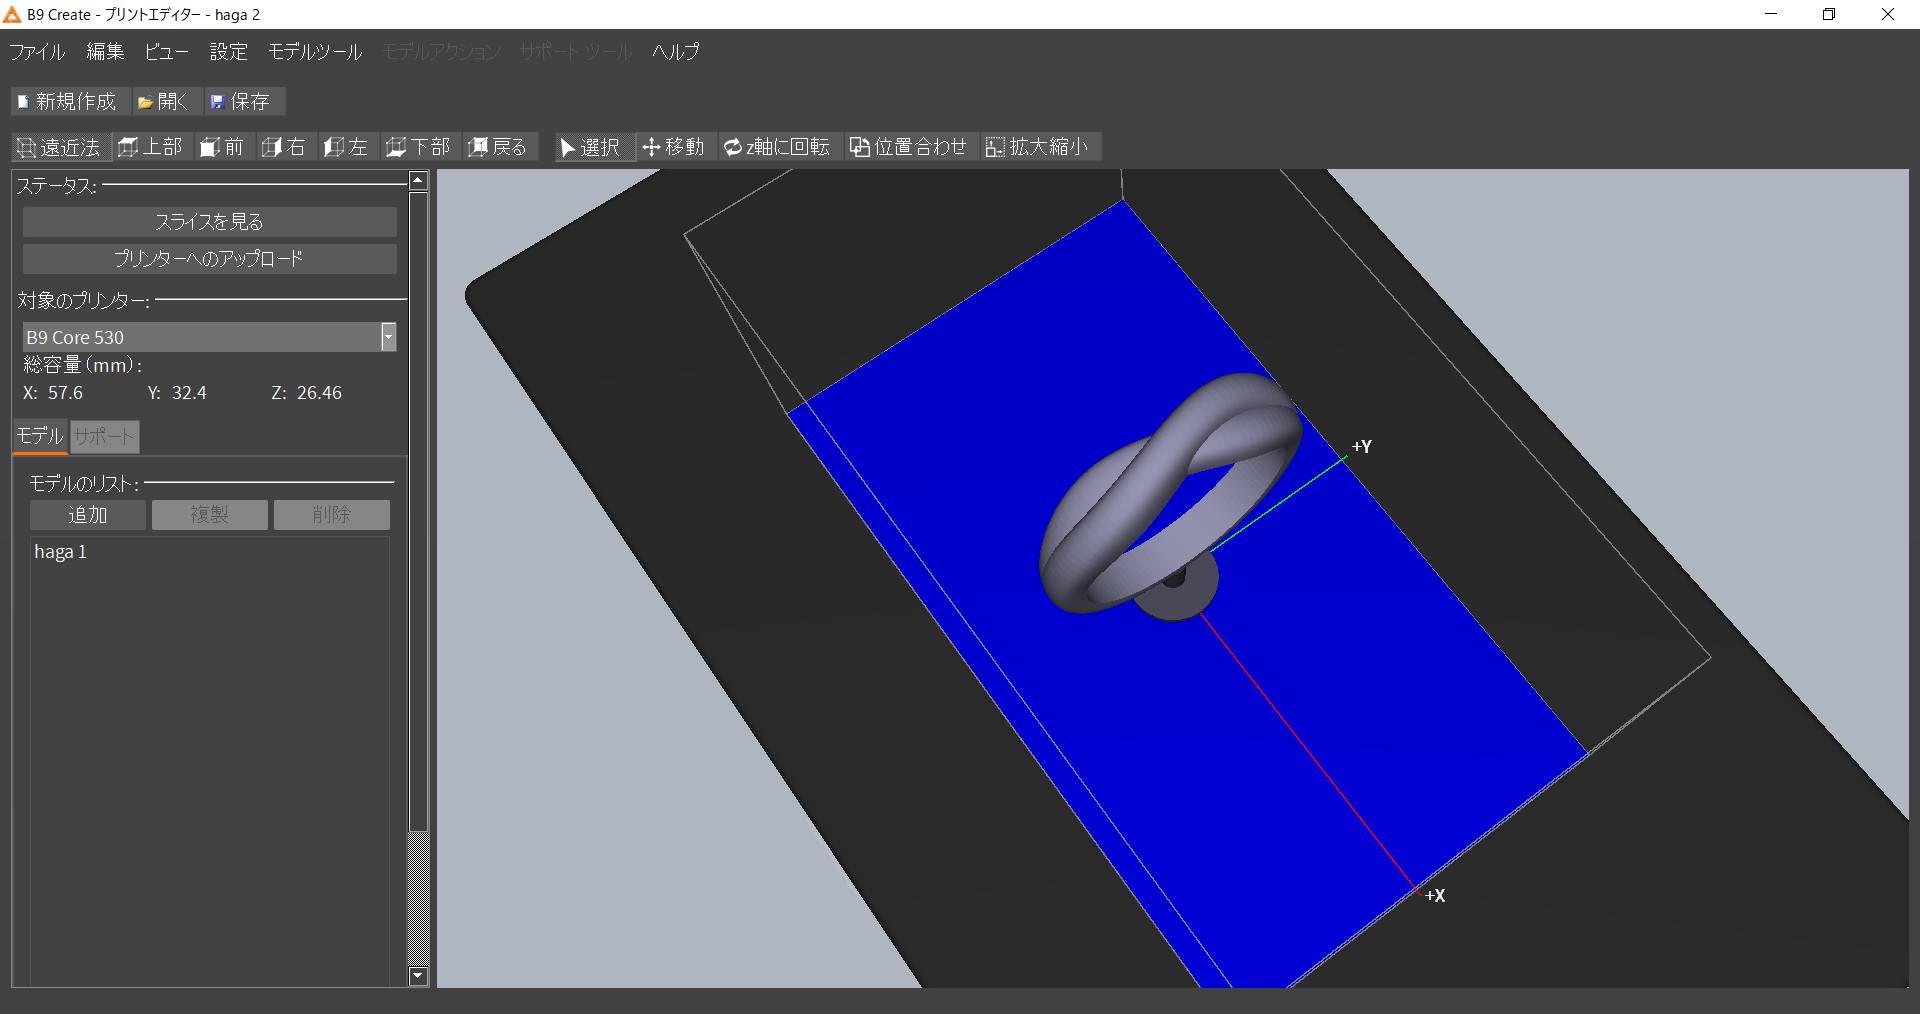The height and width of the screenshot is (1014, 1920).
Task: Restore down the B9 Create window
Action: click(1829, 14)
